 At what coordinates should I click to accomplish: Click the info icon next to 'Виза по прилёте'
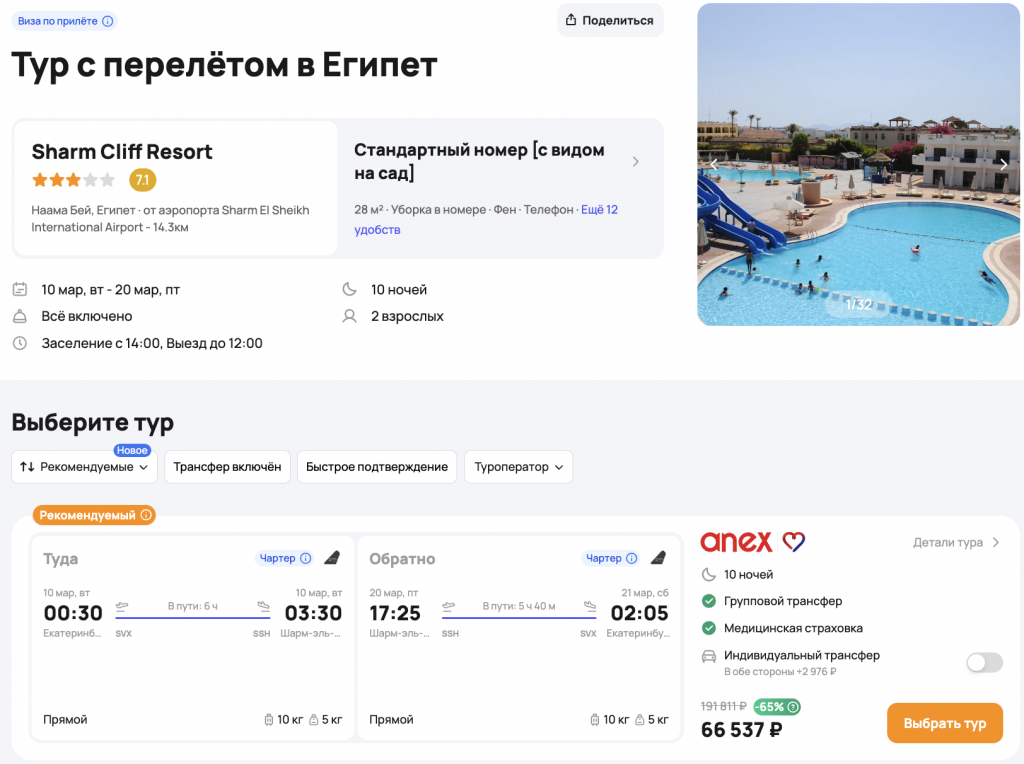click(108, 21)
